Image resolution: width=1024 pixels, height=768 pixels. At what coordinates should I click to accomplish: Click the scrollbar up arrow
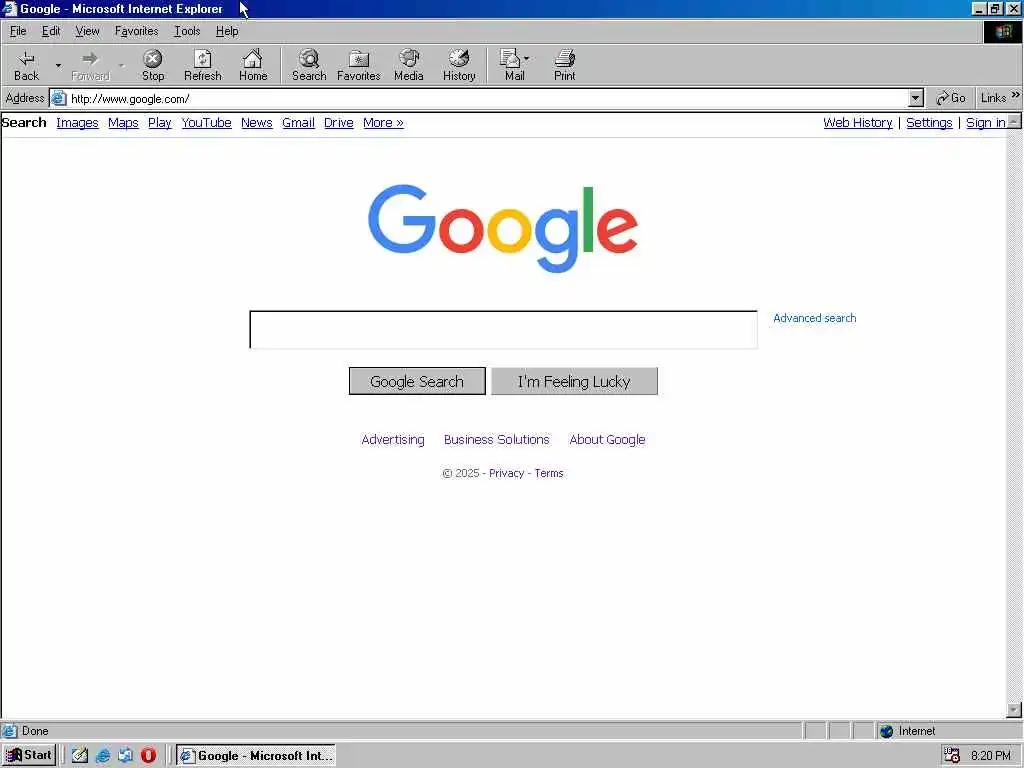tap(1014, 121)
